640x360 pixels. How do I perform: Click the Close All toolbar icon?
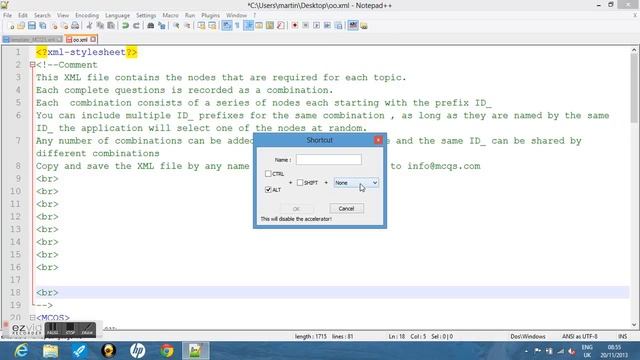pos(64,26)
